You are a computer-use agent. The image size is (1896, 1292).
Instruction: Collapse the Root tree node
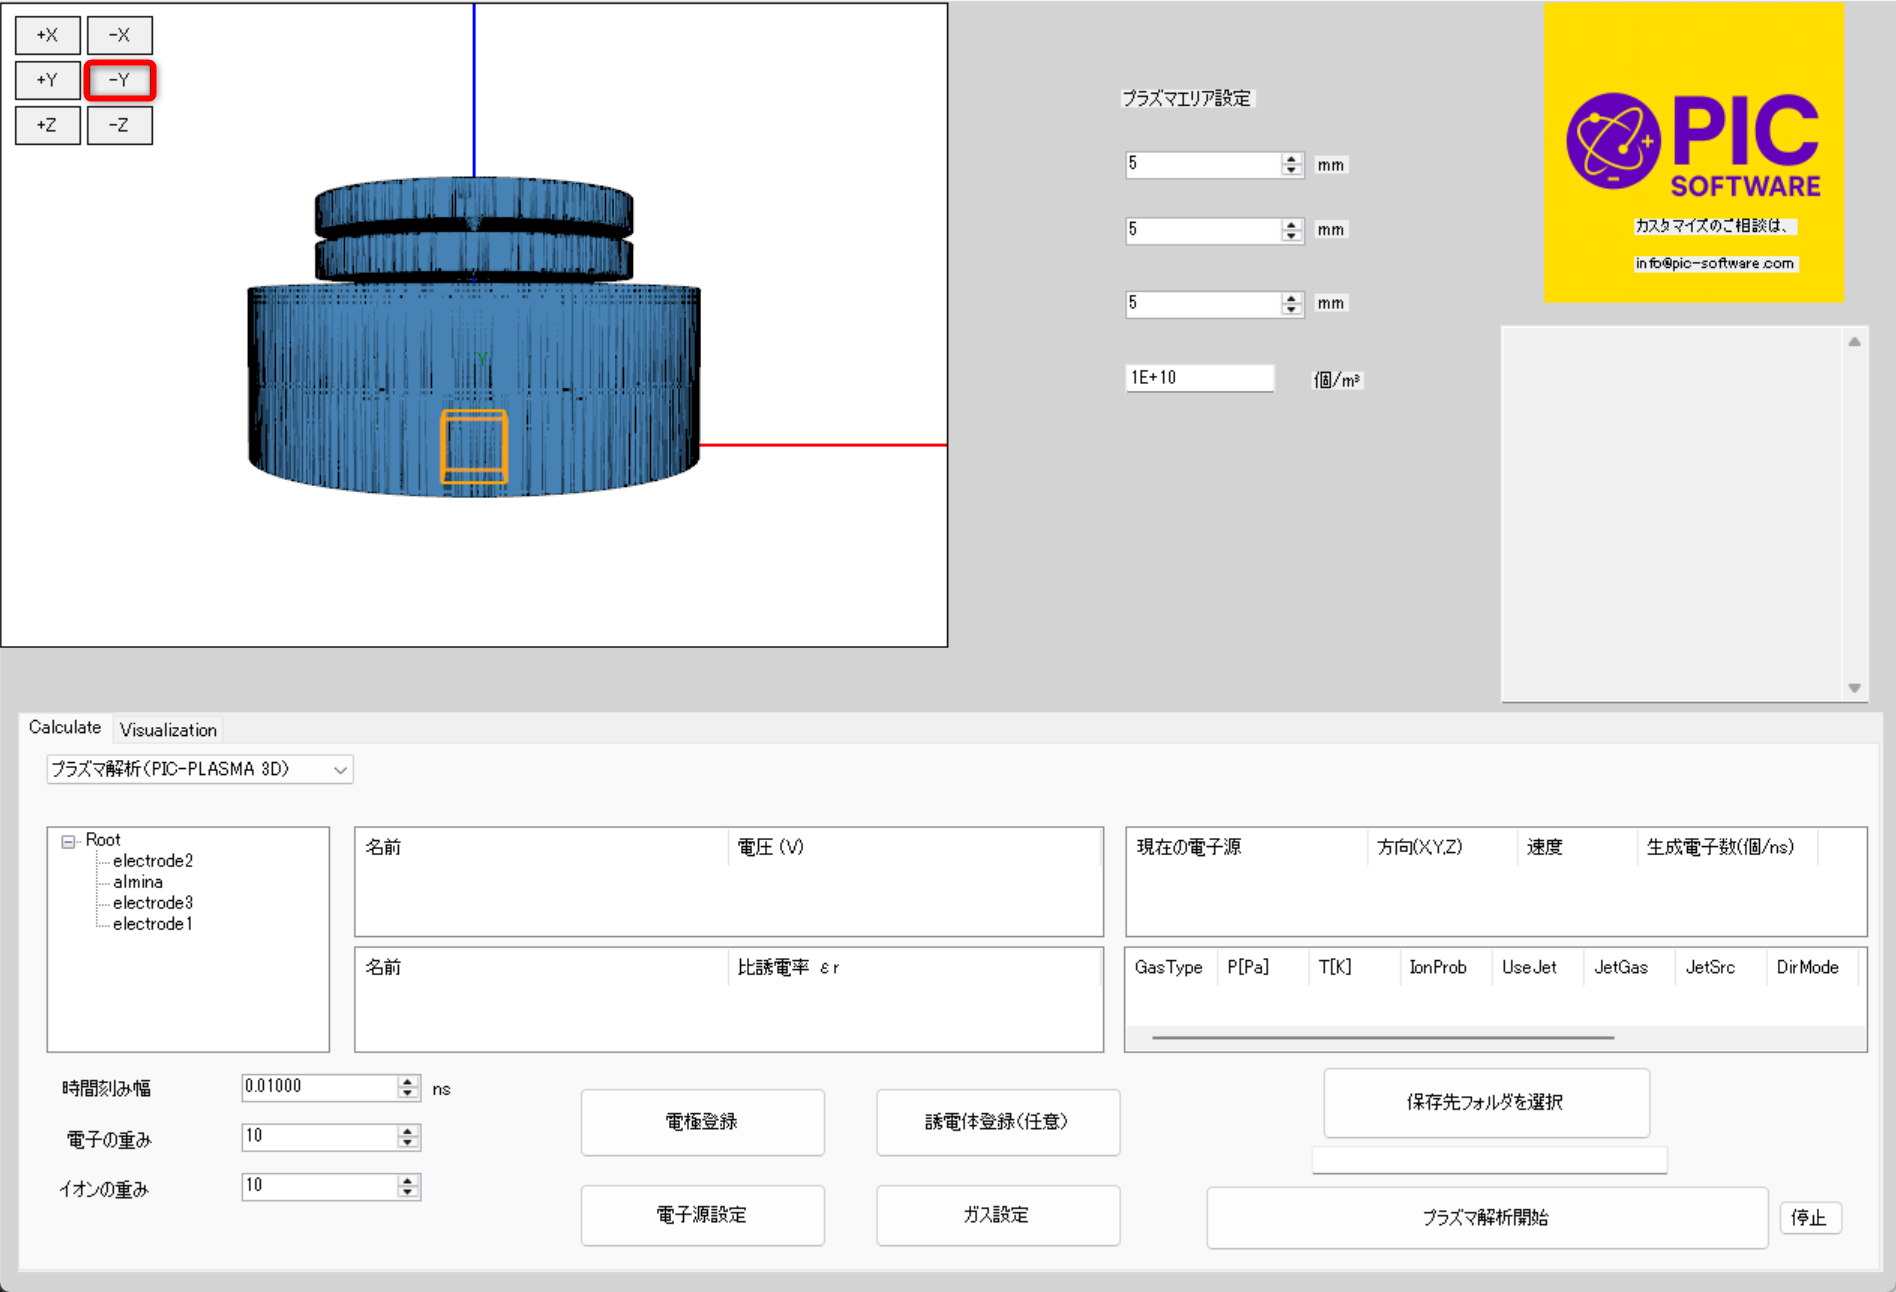point(68,841)
